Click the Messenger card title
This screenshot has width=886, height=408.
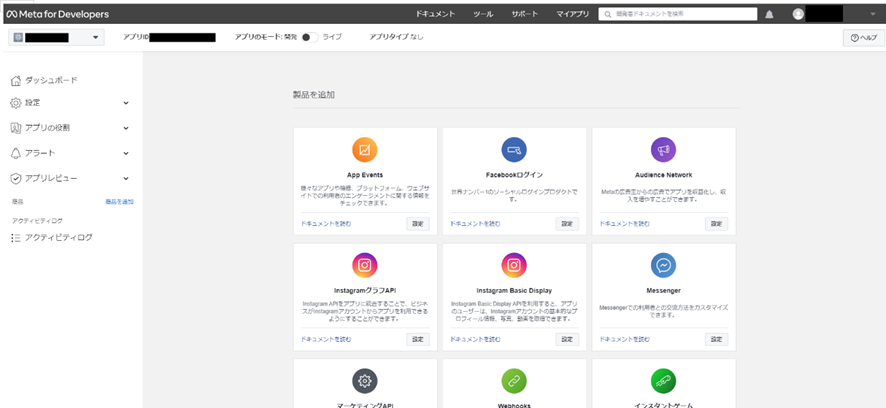coord(663,290)
